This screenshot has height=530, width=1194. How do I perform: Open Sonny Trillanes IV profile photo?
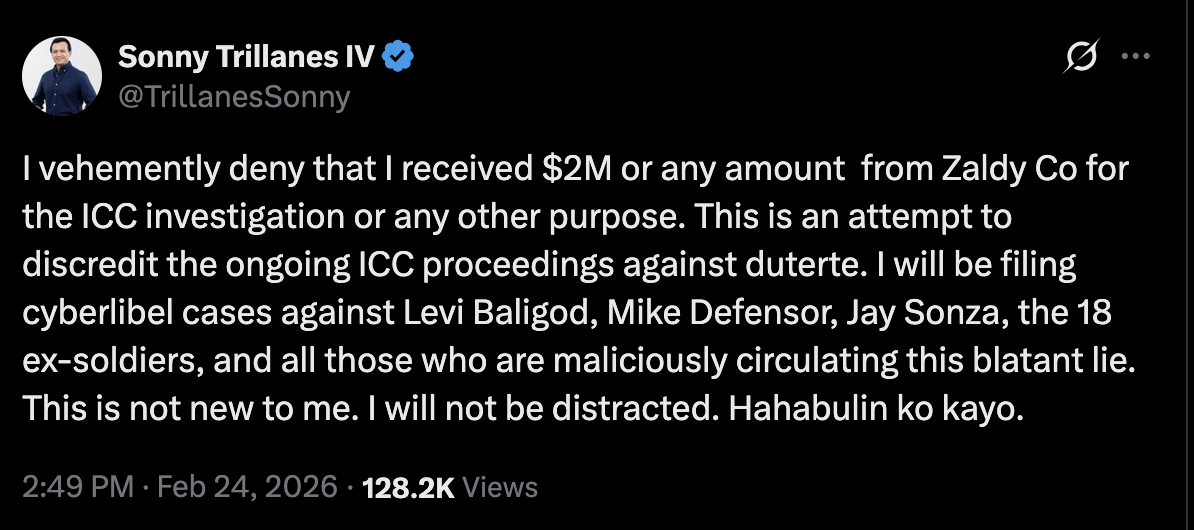point(62,76)
